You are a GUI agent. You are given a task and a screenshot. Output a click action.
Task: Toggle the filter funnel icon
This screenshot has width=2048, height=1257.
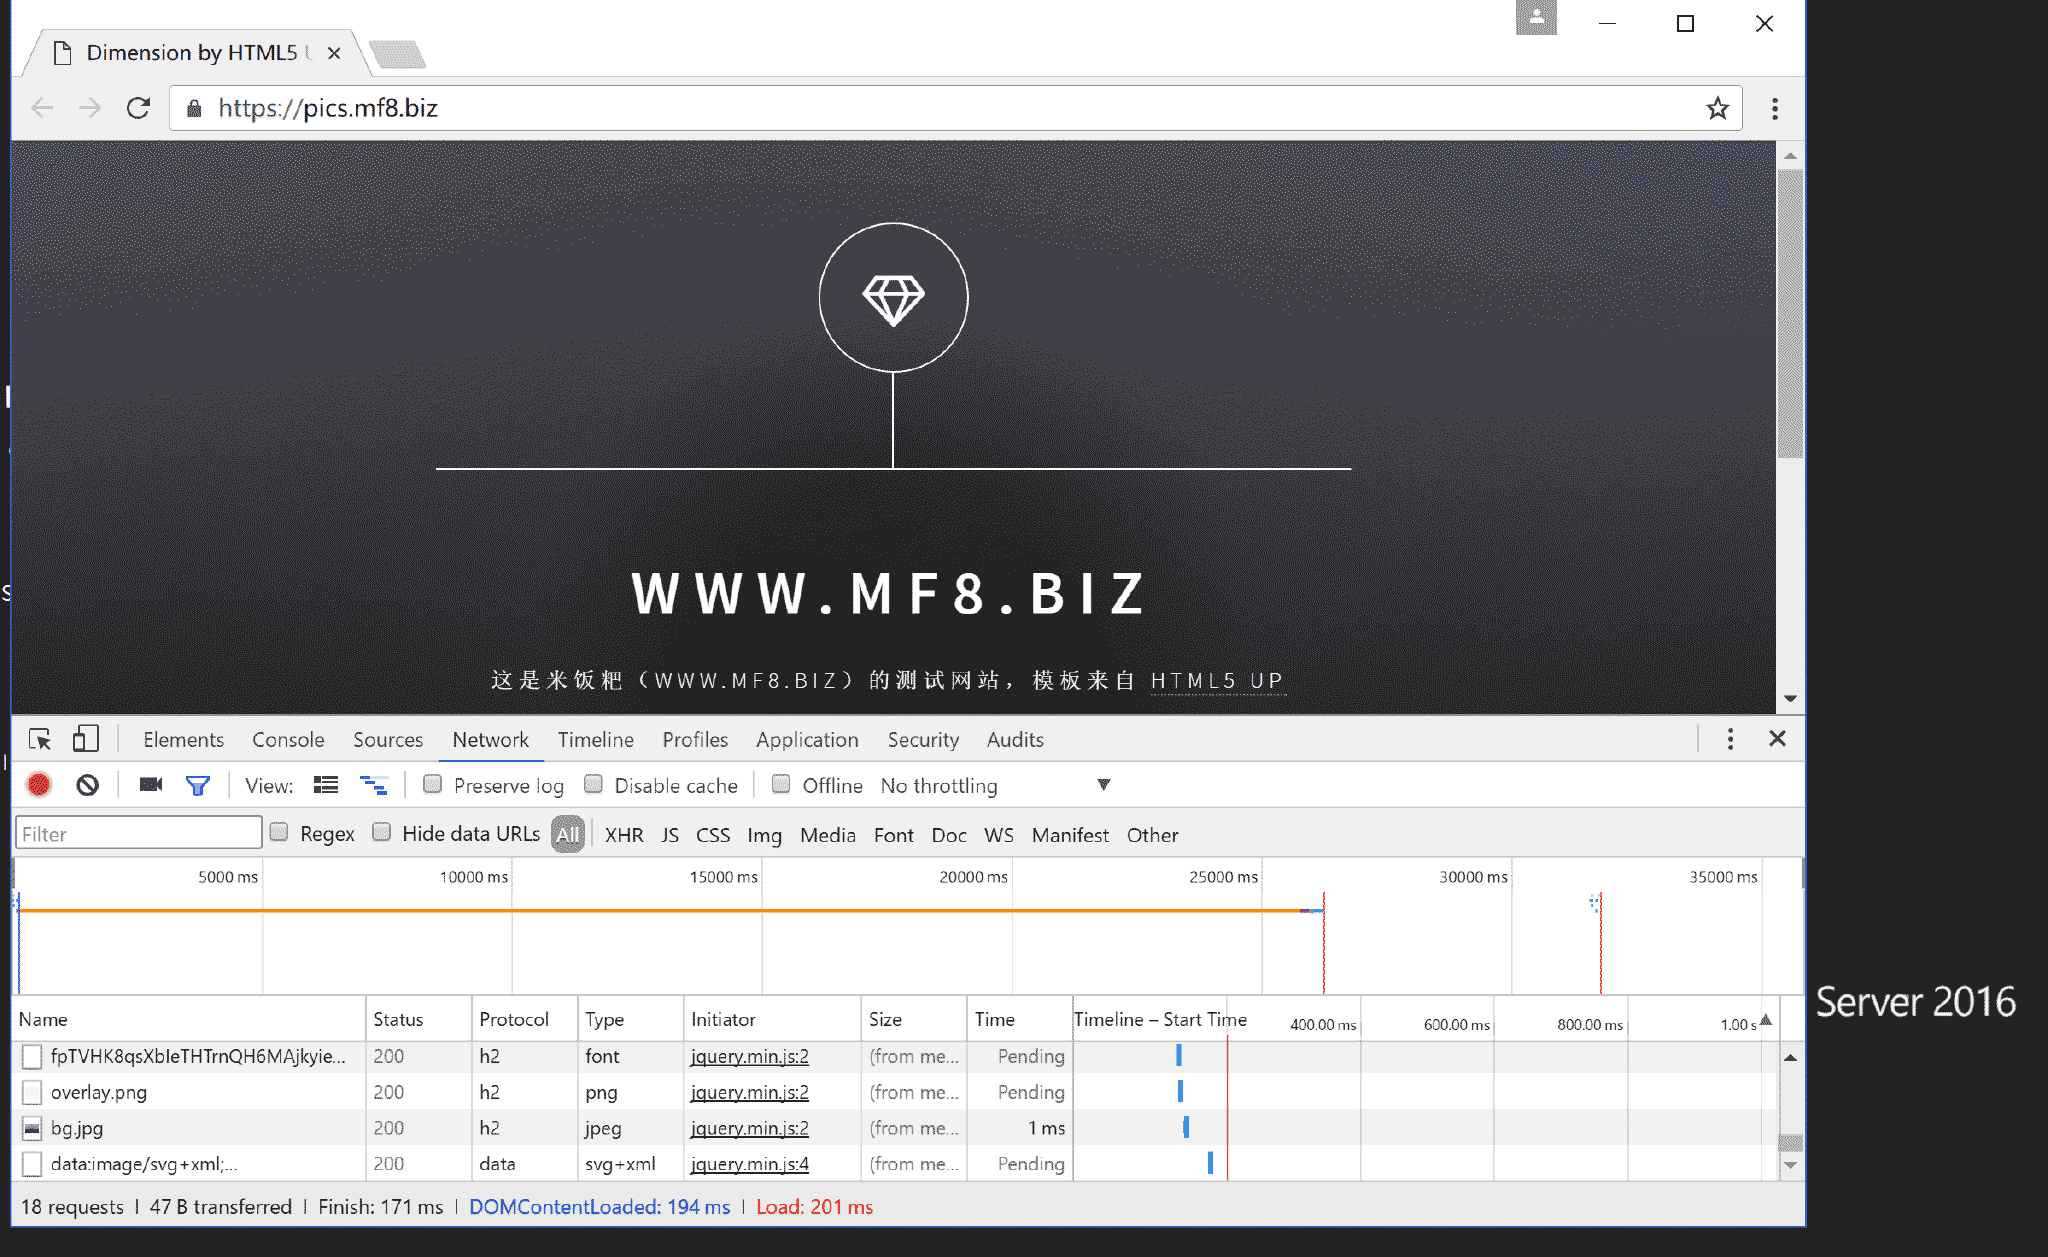pos(198,786)
